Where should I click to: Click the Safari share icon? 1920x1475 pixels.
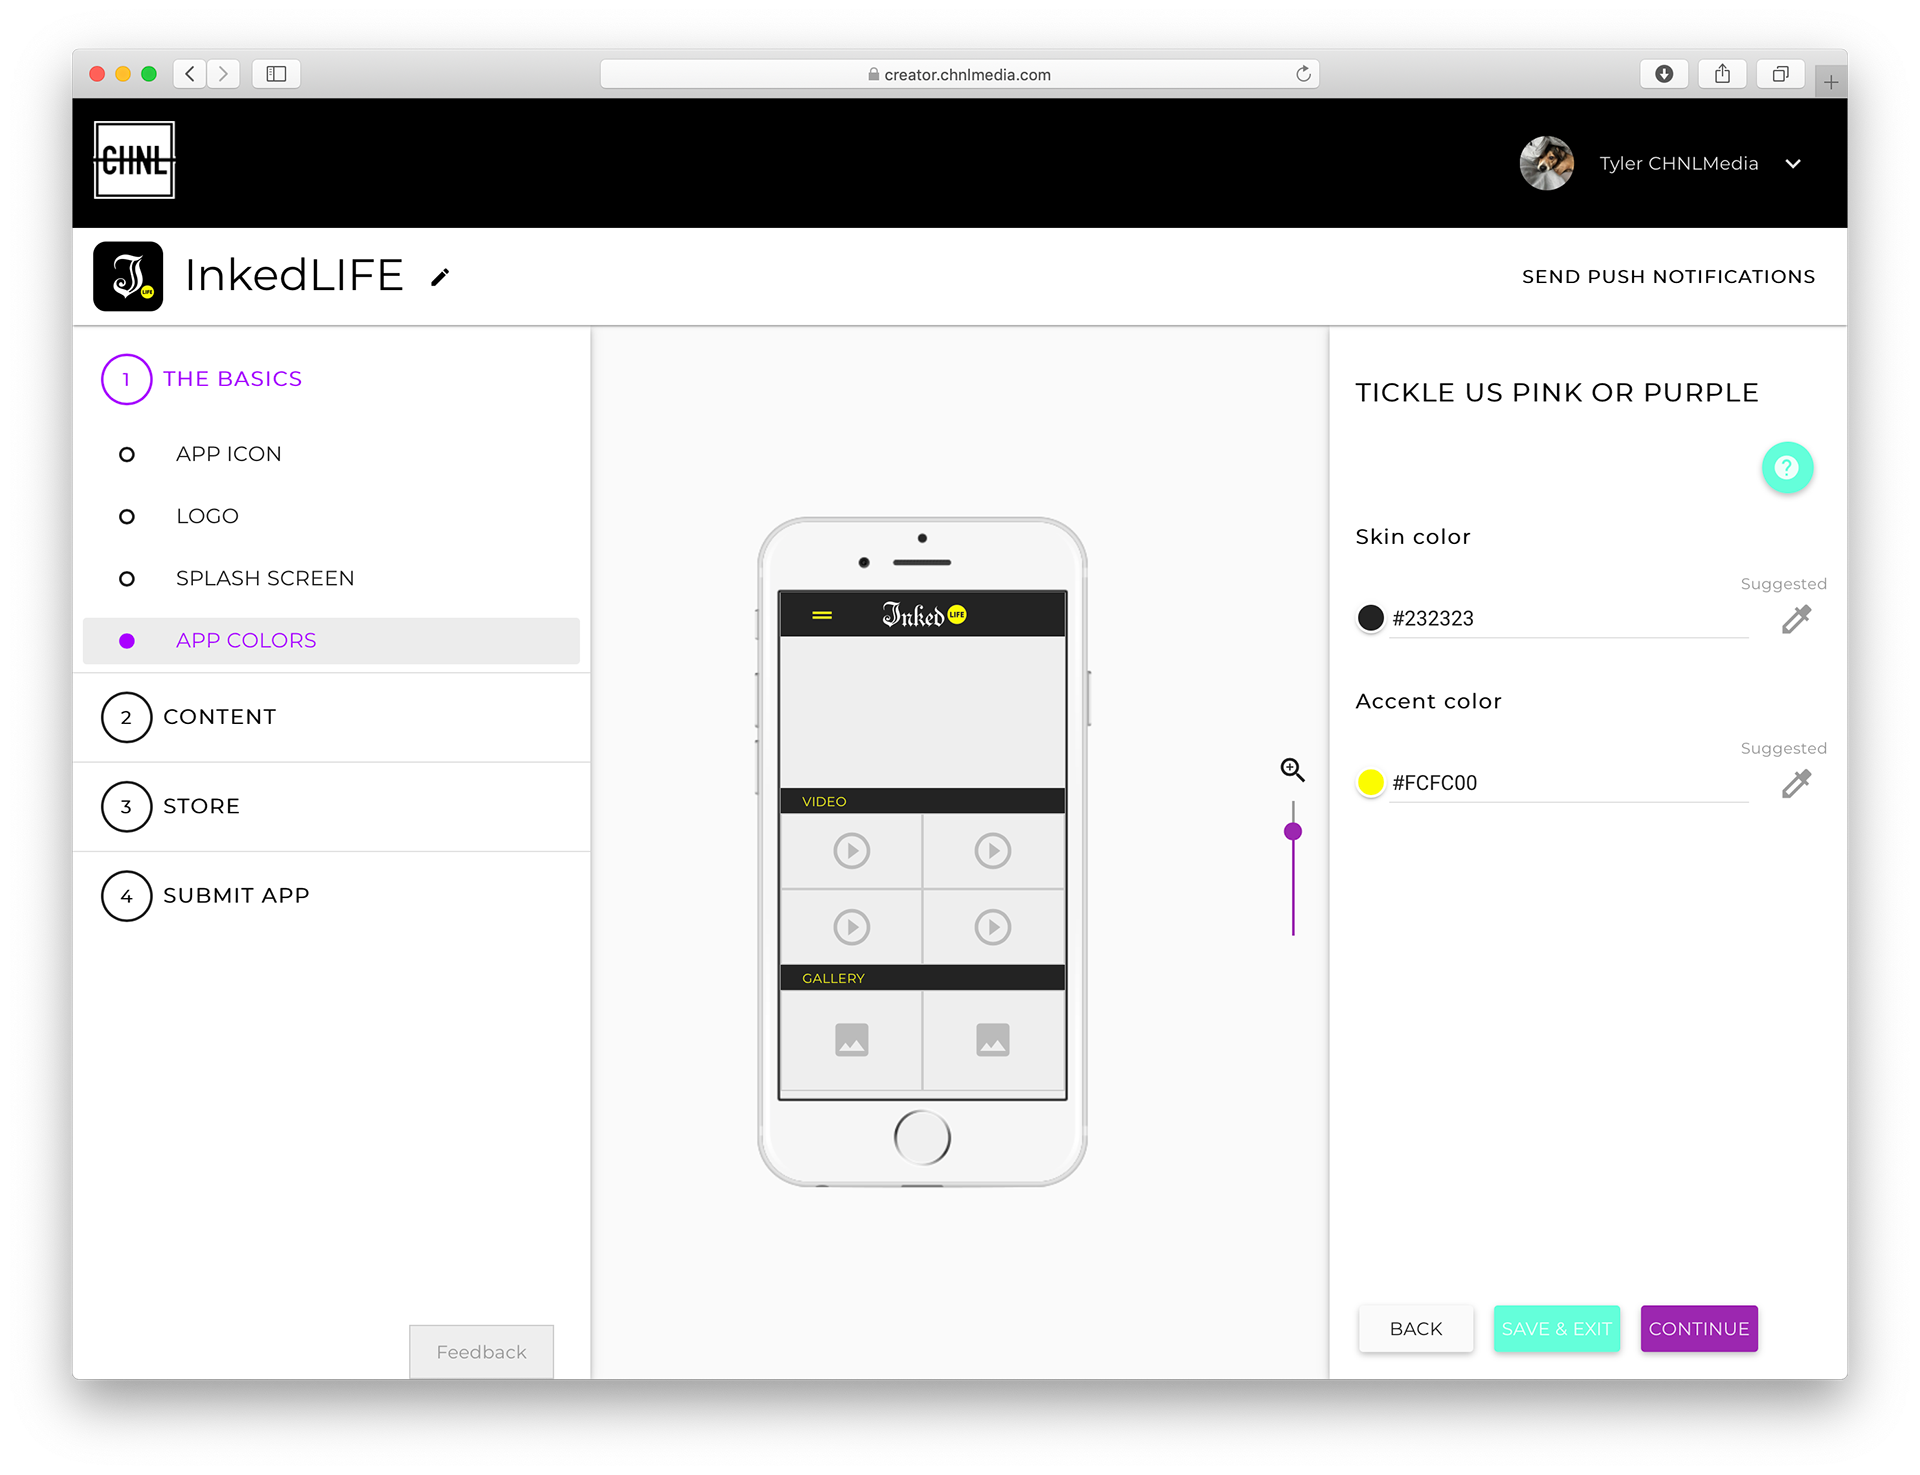click(1722, 74)
